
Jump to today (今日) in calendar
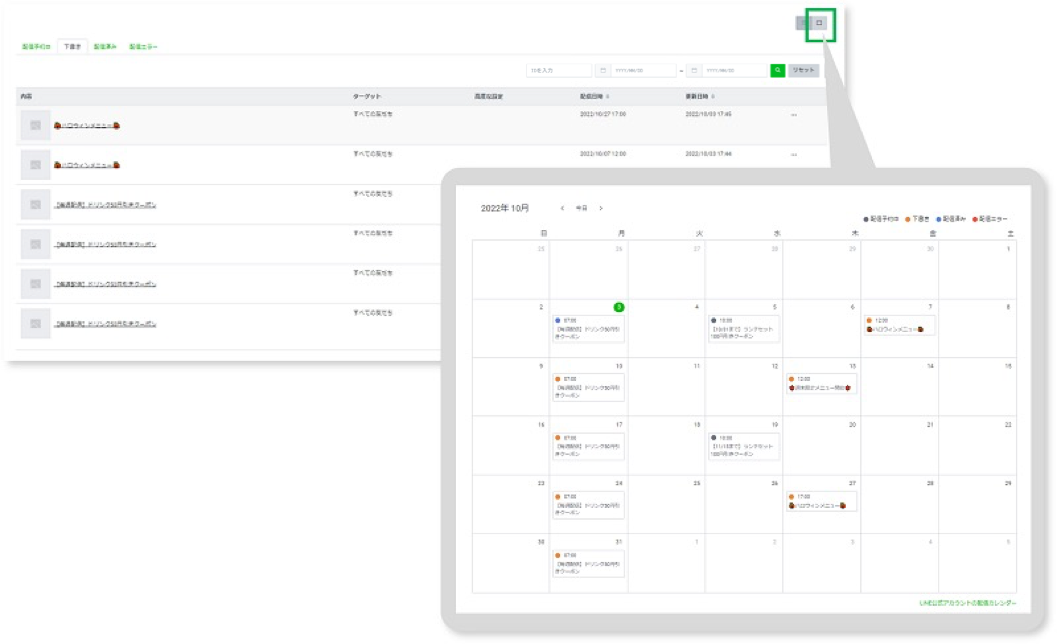point(581,208)
